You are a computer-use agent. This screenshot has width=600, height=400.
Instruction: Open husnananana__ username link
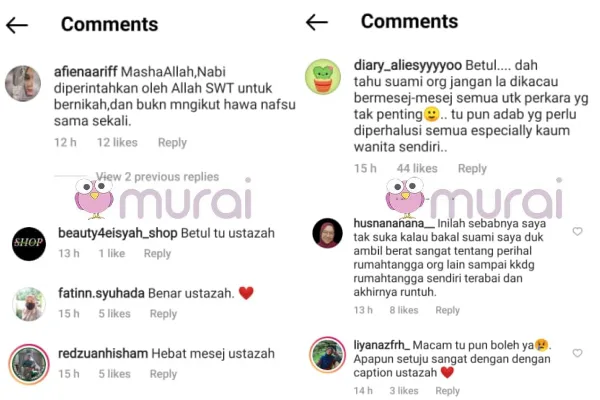394,223
